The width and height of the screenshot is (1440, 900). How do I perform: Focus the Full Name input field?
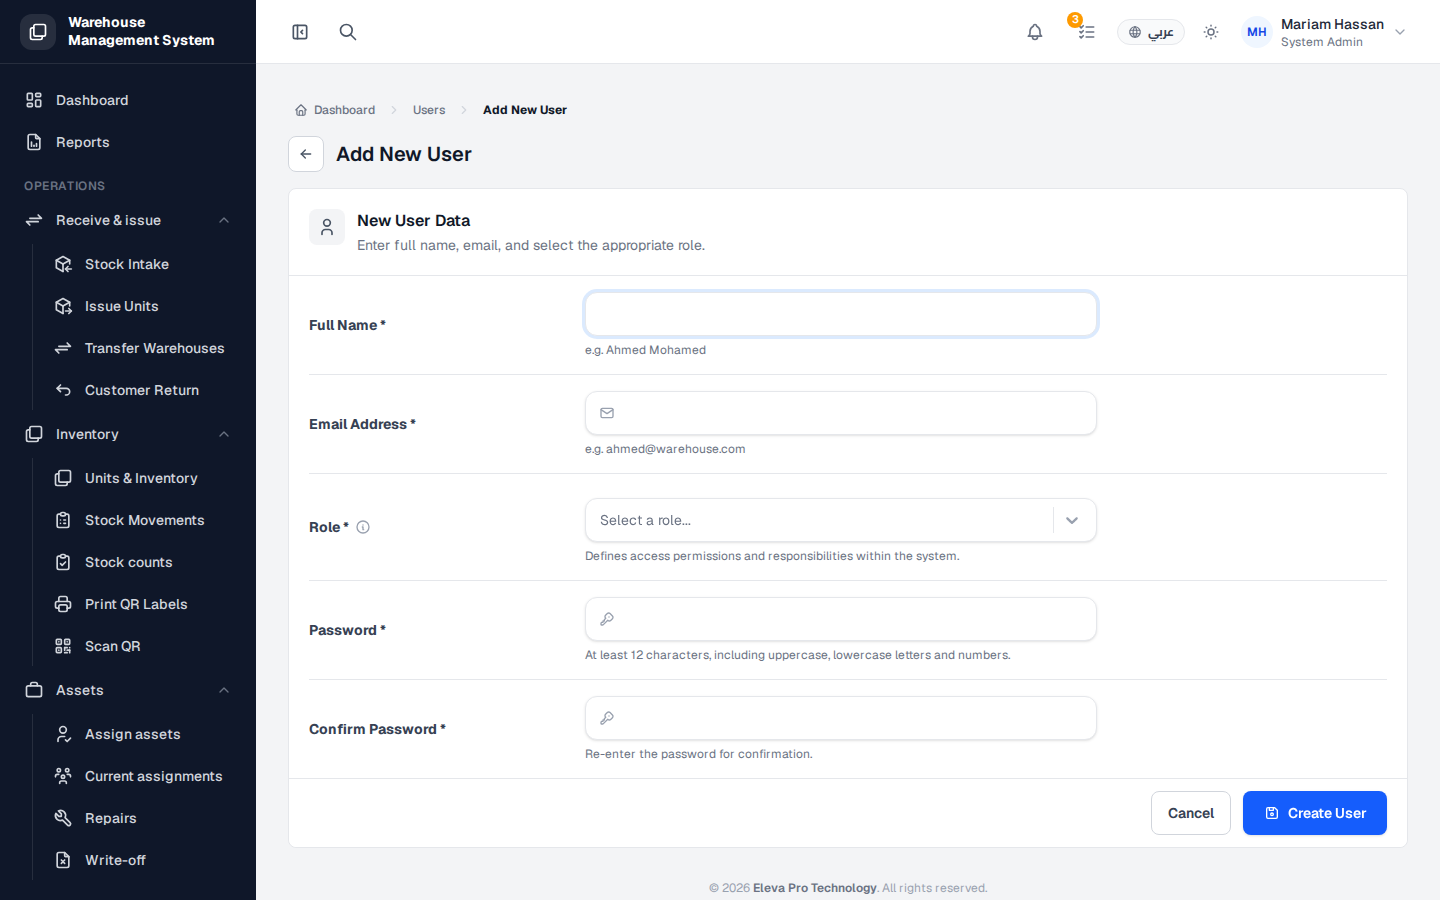[841, 314]
